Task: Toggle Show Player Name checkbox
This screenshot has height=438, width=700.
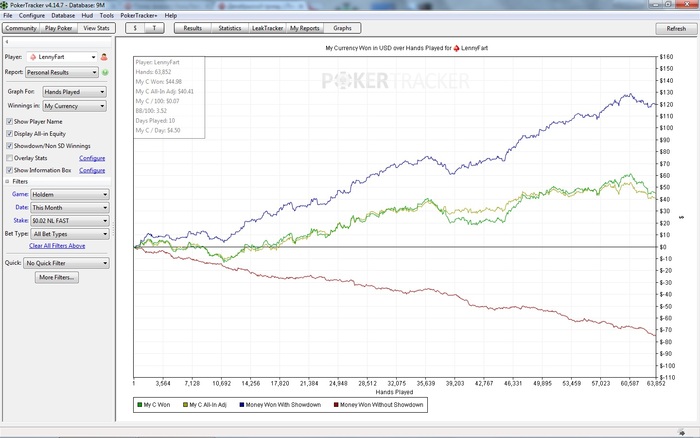Action: tap(9, 121)
